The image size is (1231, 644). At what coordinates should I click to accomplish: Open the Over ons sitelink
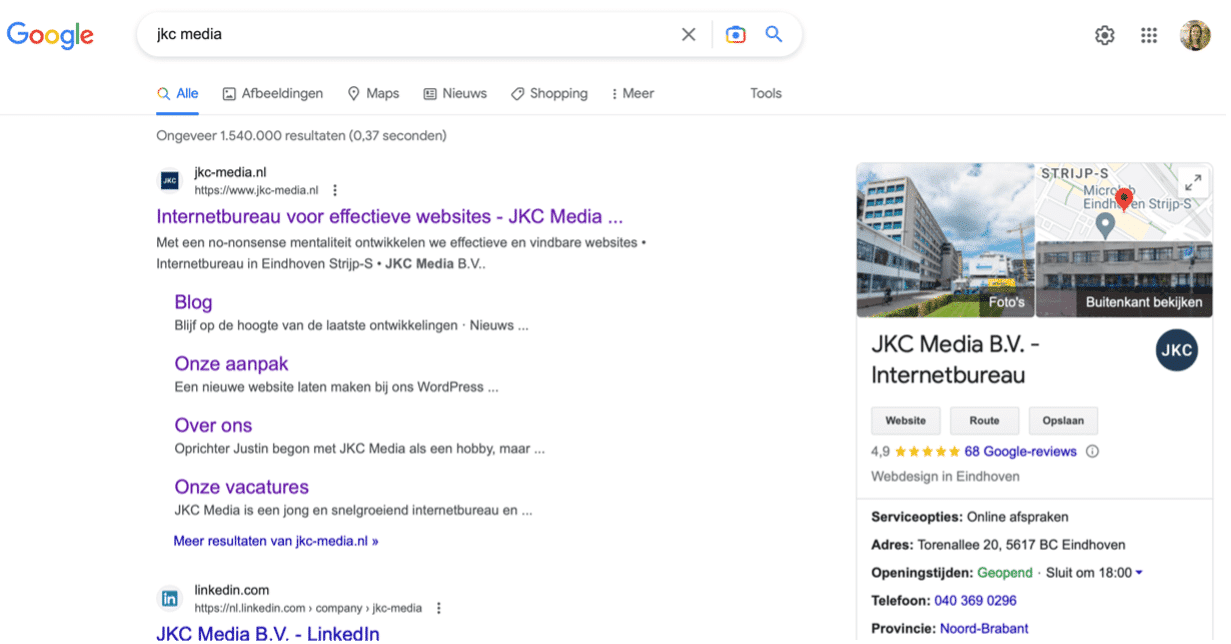click(x=213, y=425)
